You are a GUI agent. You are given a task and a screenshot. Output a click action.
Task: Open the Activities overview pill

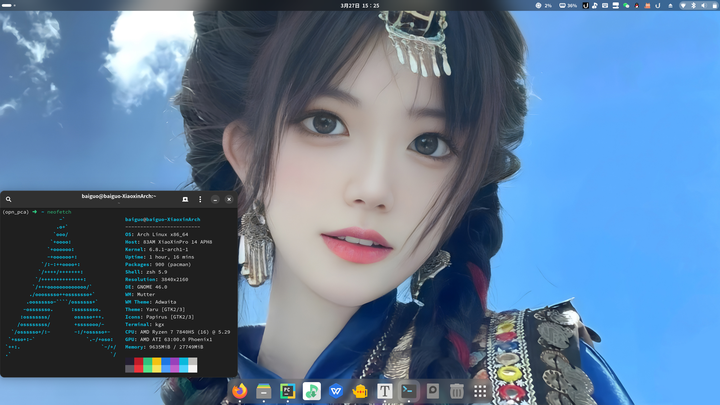8,6
